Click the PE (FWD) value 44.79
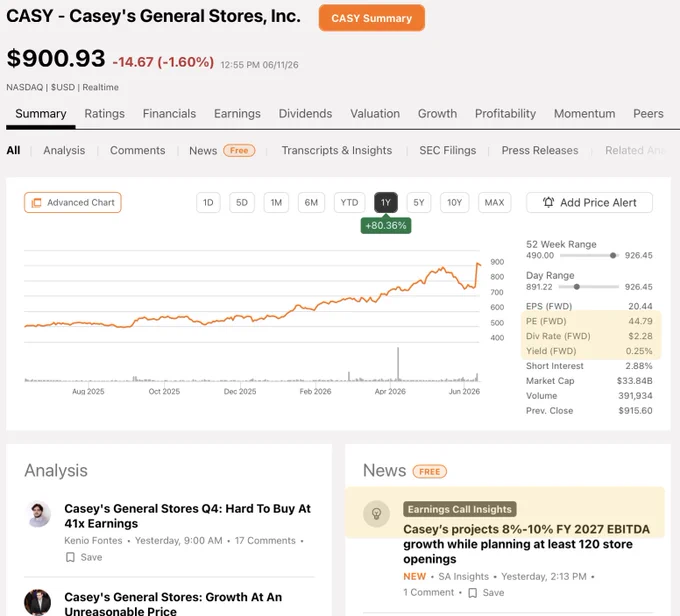The width and height of the screenshot is (680, 616). (640, 321)
